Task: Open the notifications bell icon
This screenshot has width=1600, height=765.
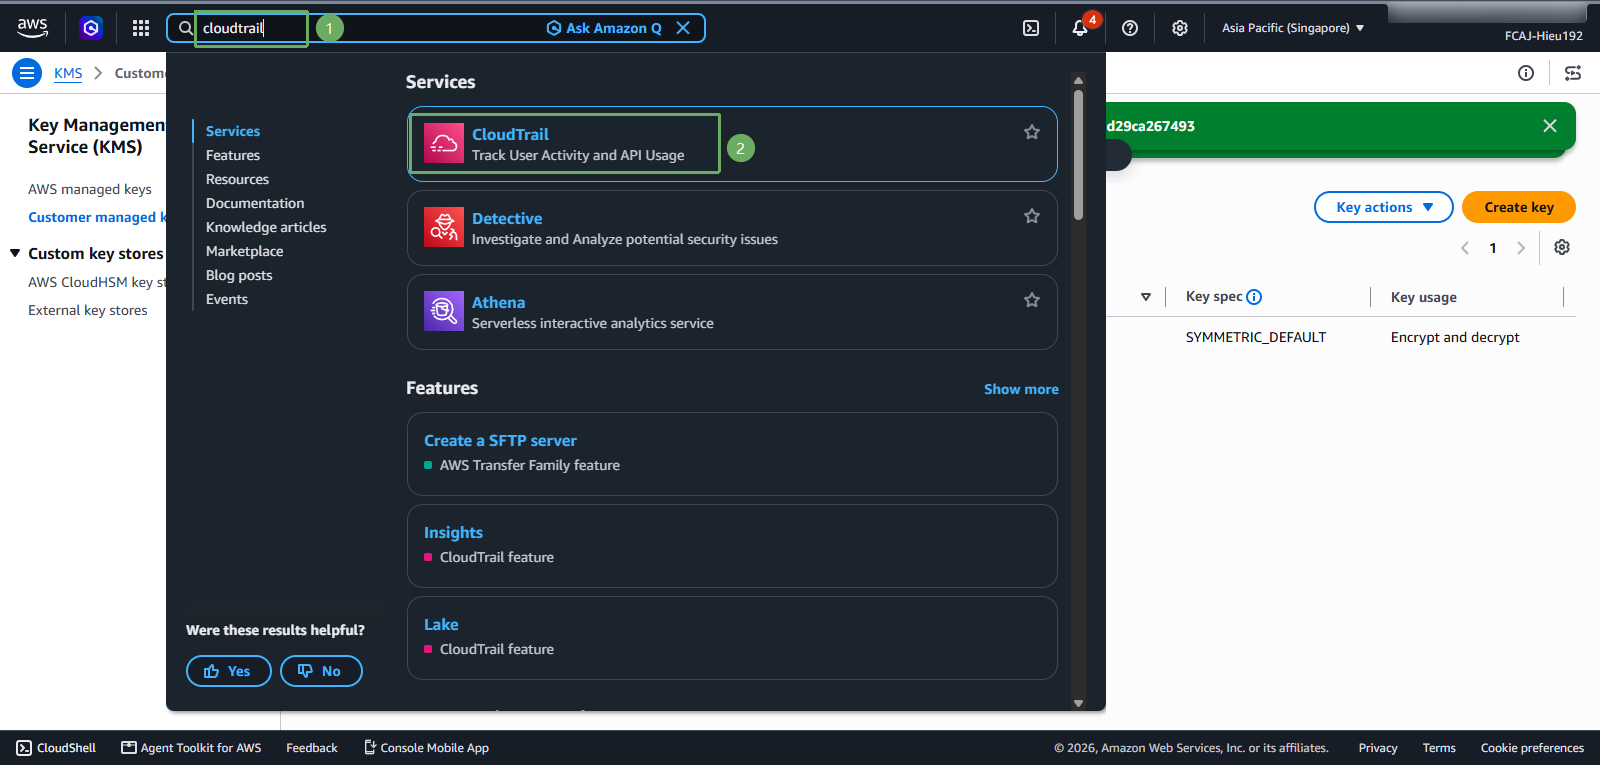Action: pos(1080,28)
